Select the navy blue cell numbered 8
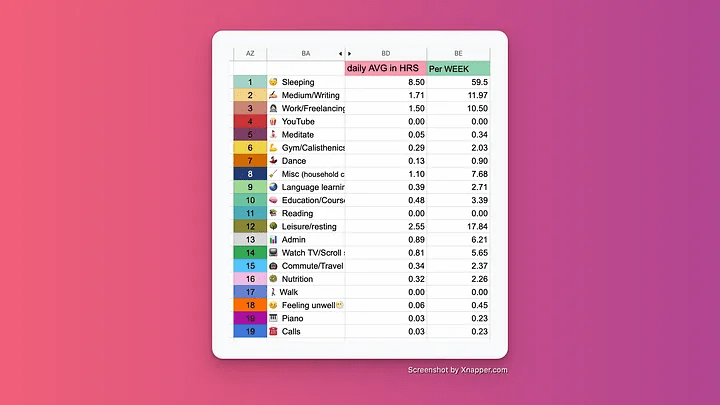 point(249,174)
